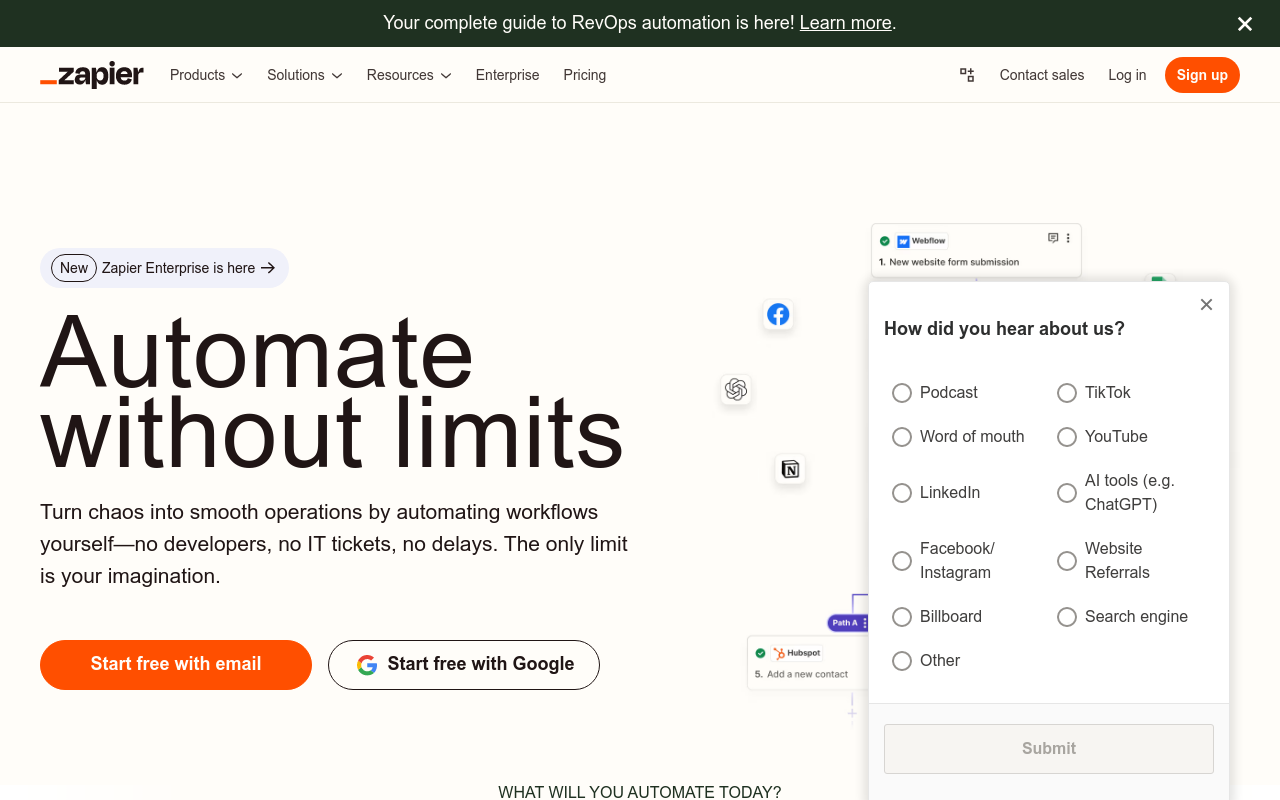Submit the survey response
This screenshot has width=1280, height=800.
click(x=1049, y=749)
